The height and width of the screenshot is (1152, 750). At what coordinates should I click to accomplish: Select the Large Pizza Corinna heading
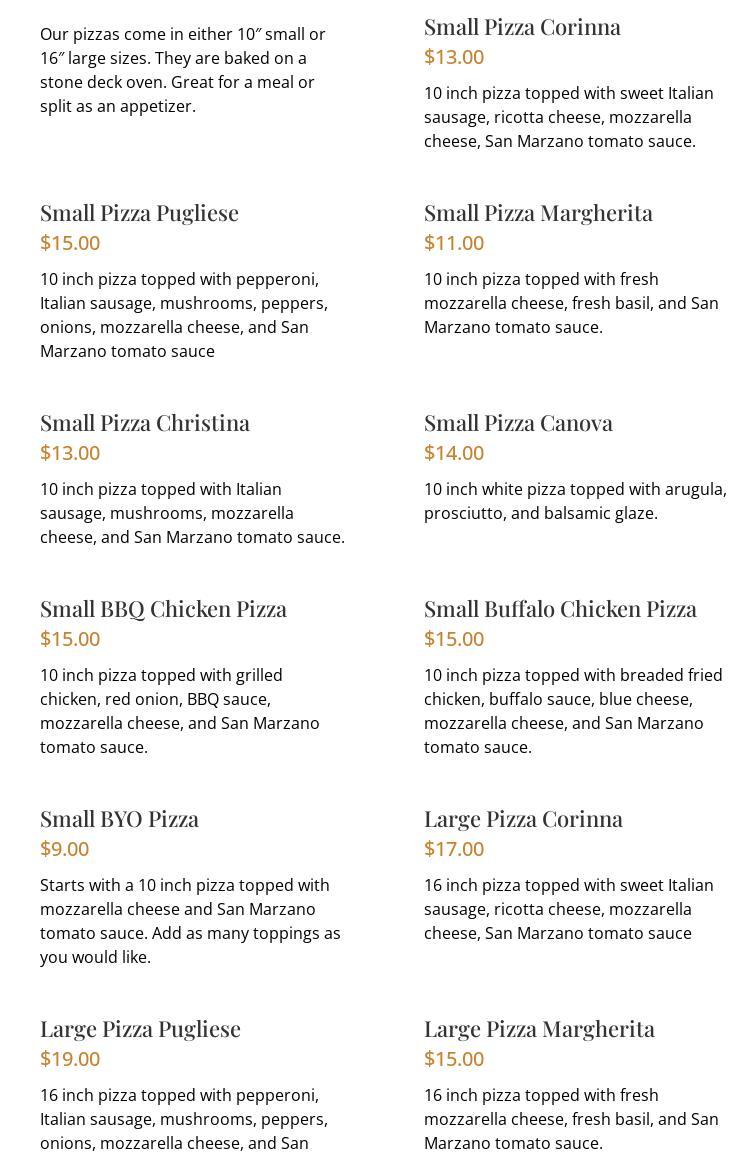pos(523,819)
